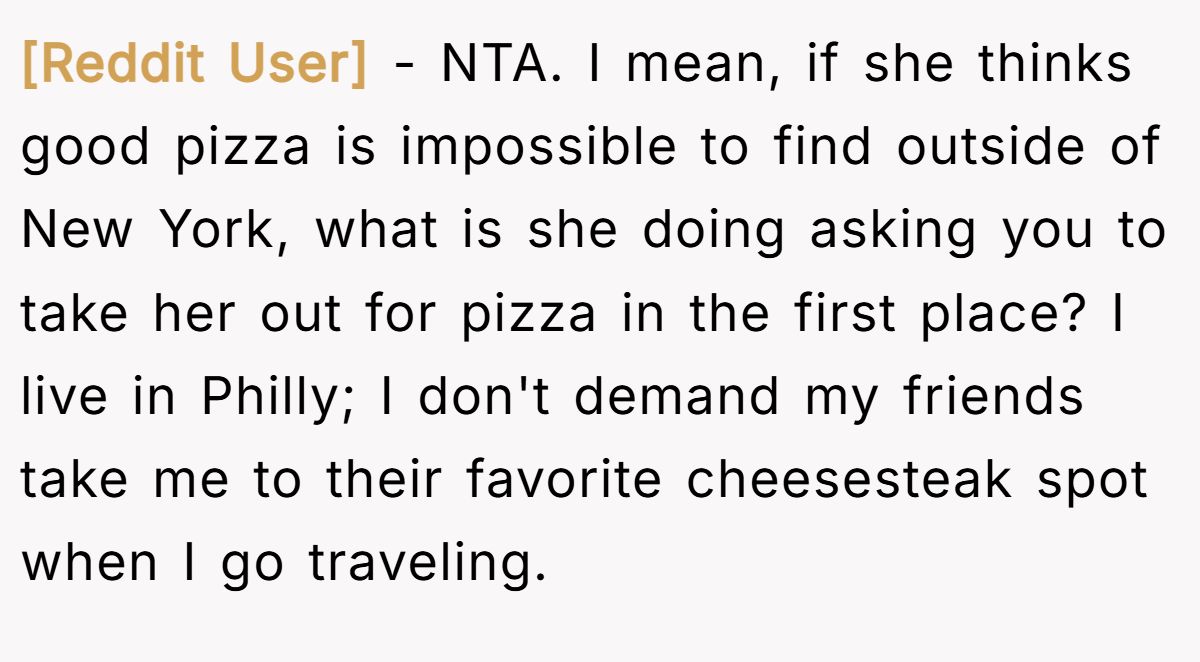1200x662 pixels.
Task: Click the phrase "New York"
Action: [x=146, y=231]
